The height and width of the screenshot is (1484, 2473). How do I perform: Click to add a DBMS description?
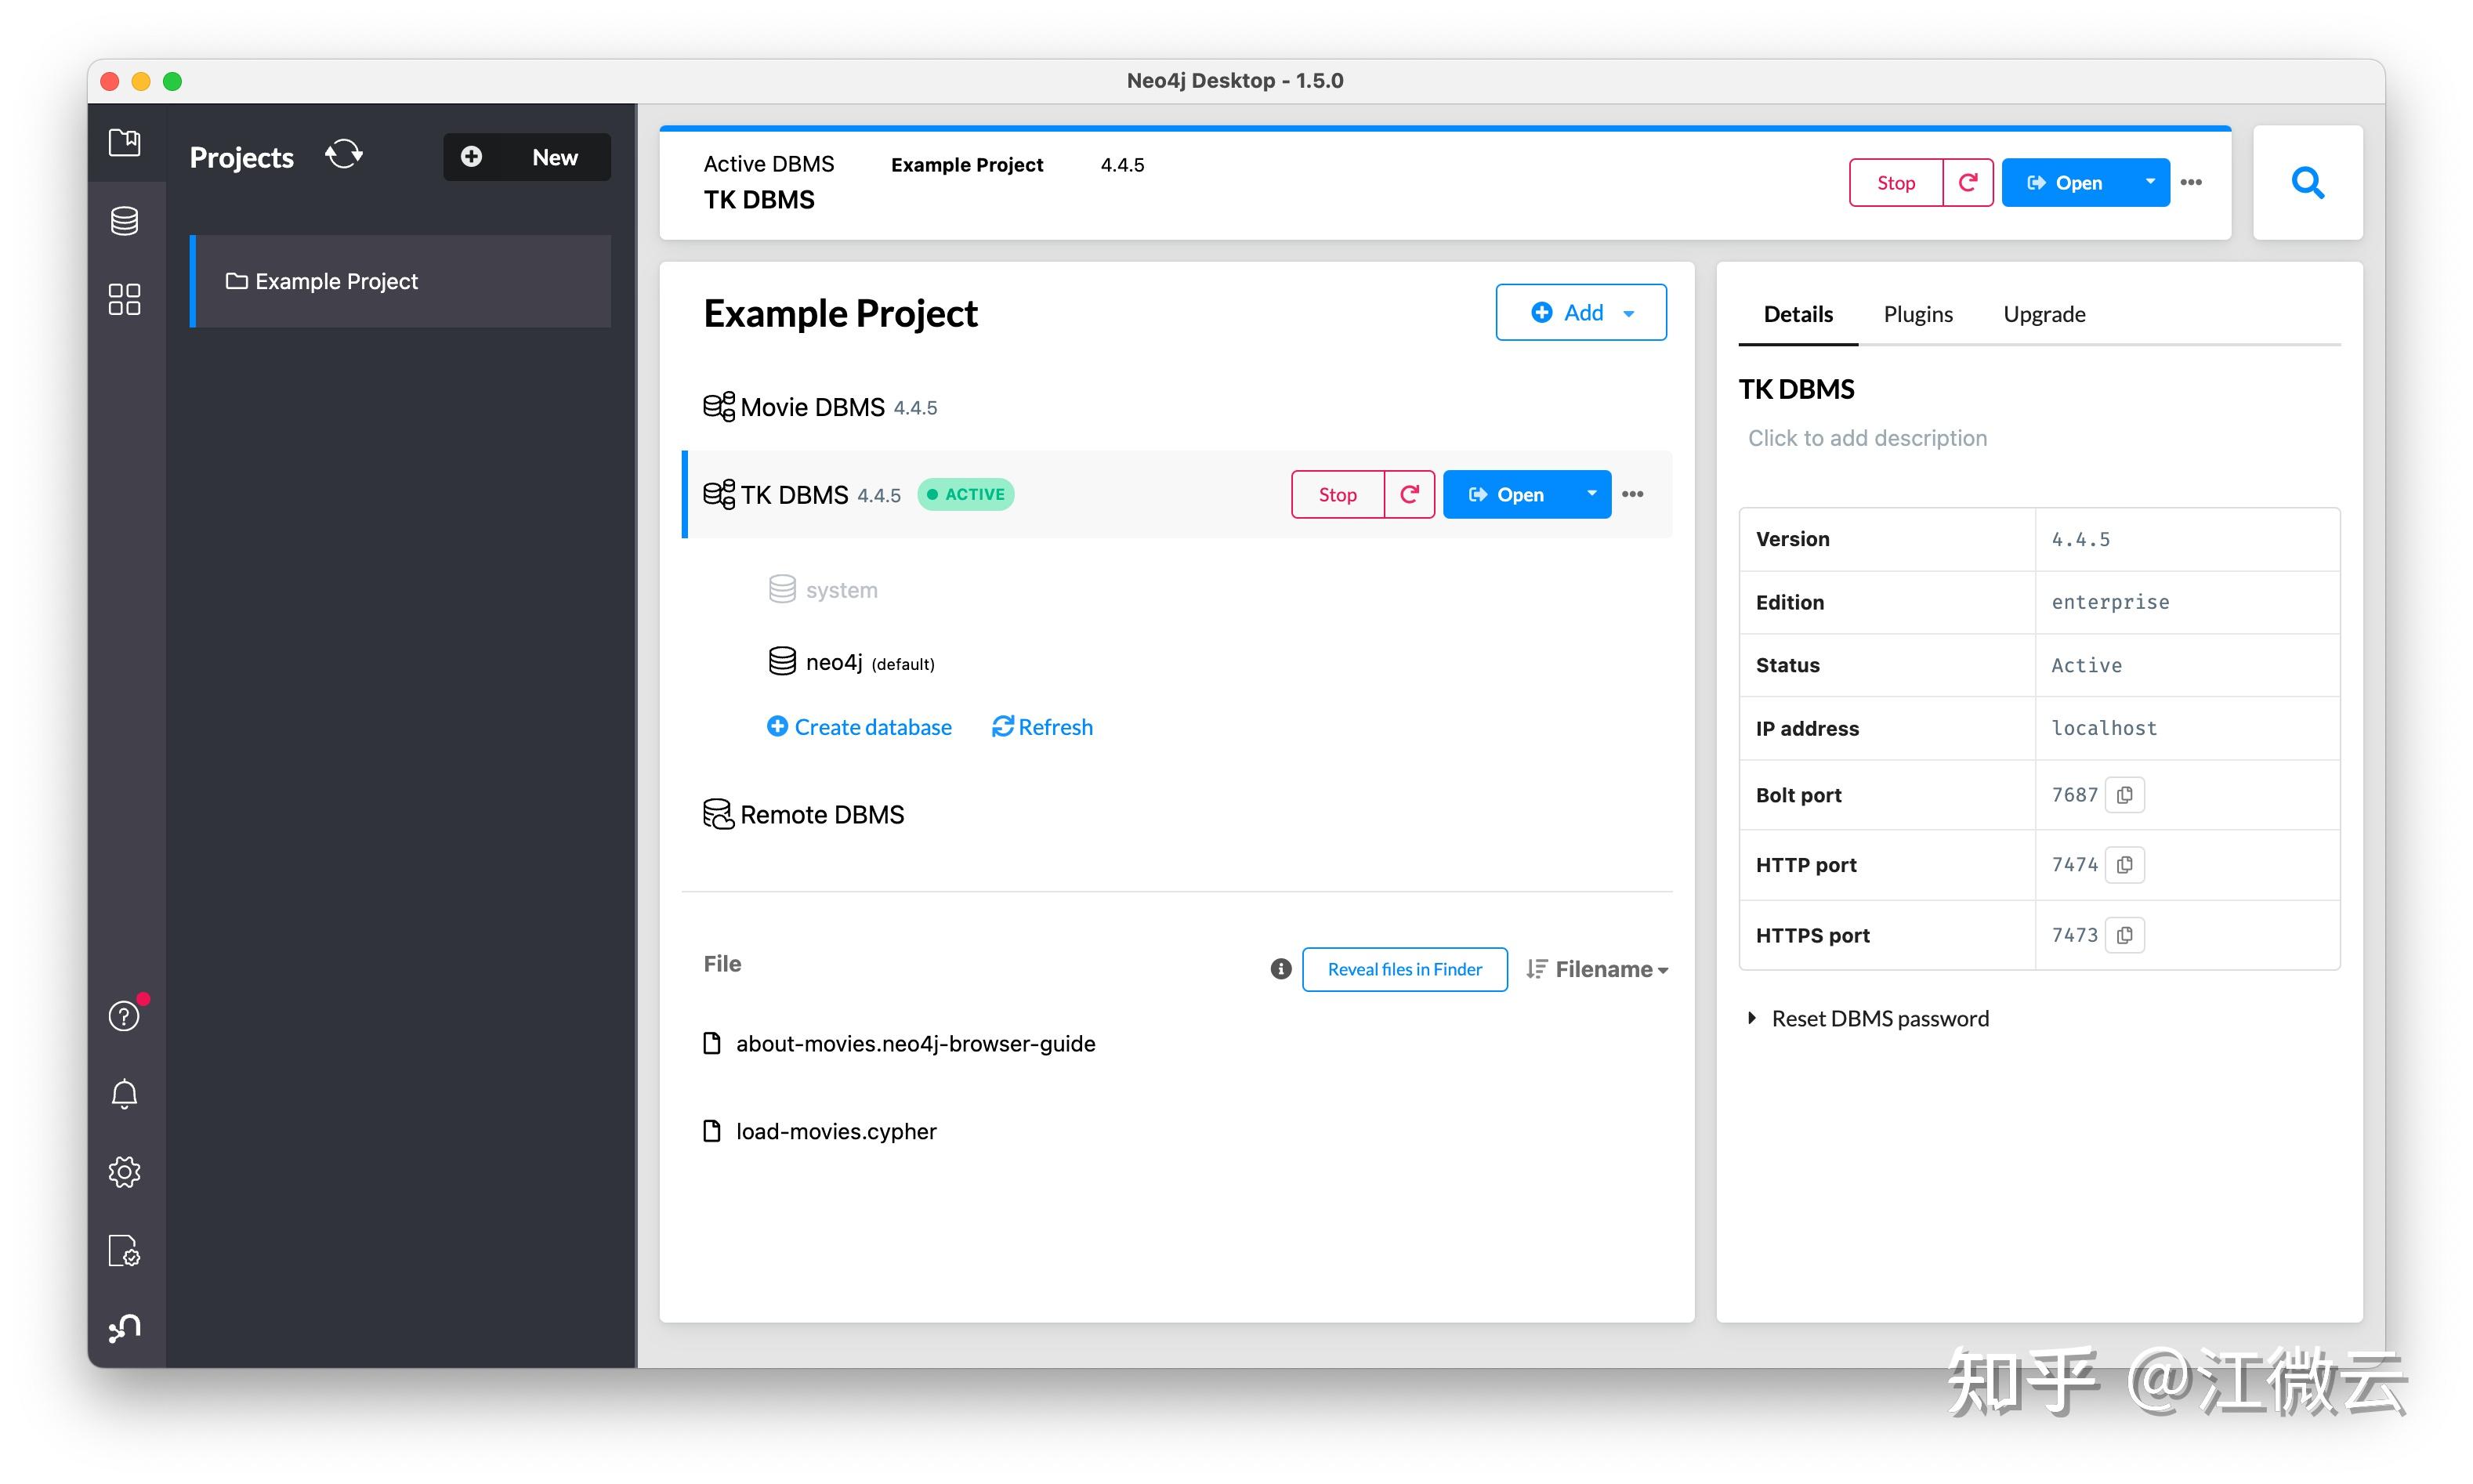pos(1867,438)
